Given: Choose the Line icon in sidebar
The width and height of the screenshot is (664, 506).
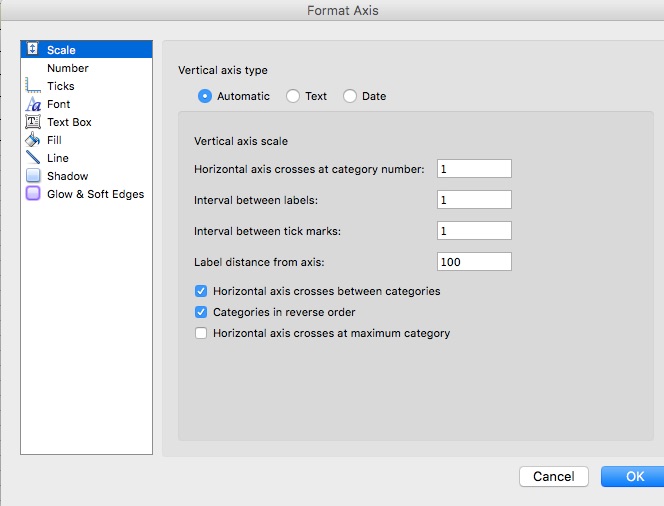Looking at the screenshot, I should pyautogui.click(x=33, y=158).
